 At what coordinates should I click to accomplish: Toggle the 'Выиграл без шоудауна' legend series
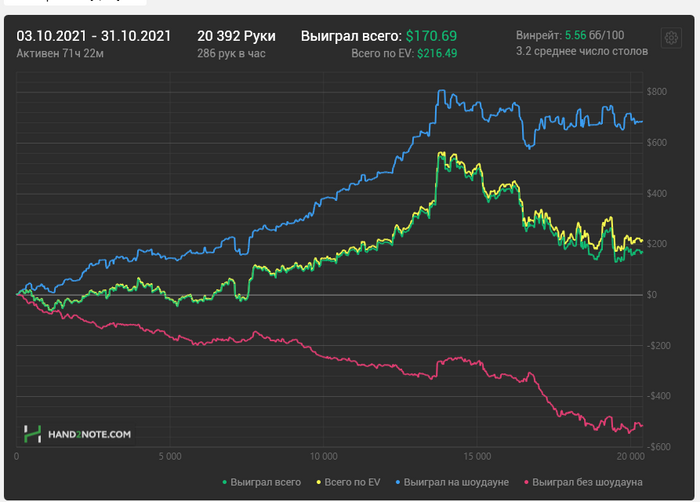pyautogui.click(x=583, y=482)
